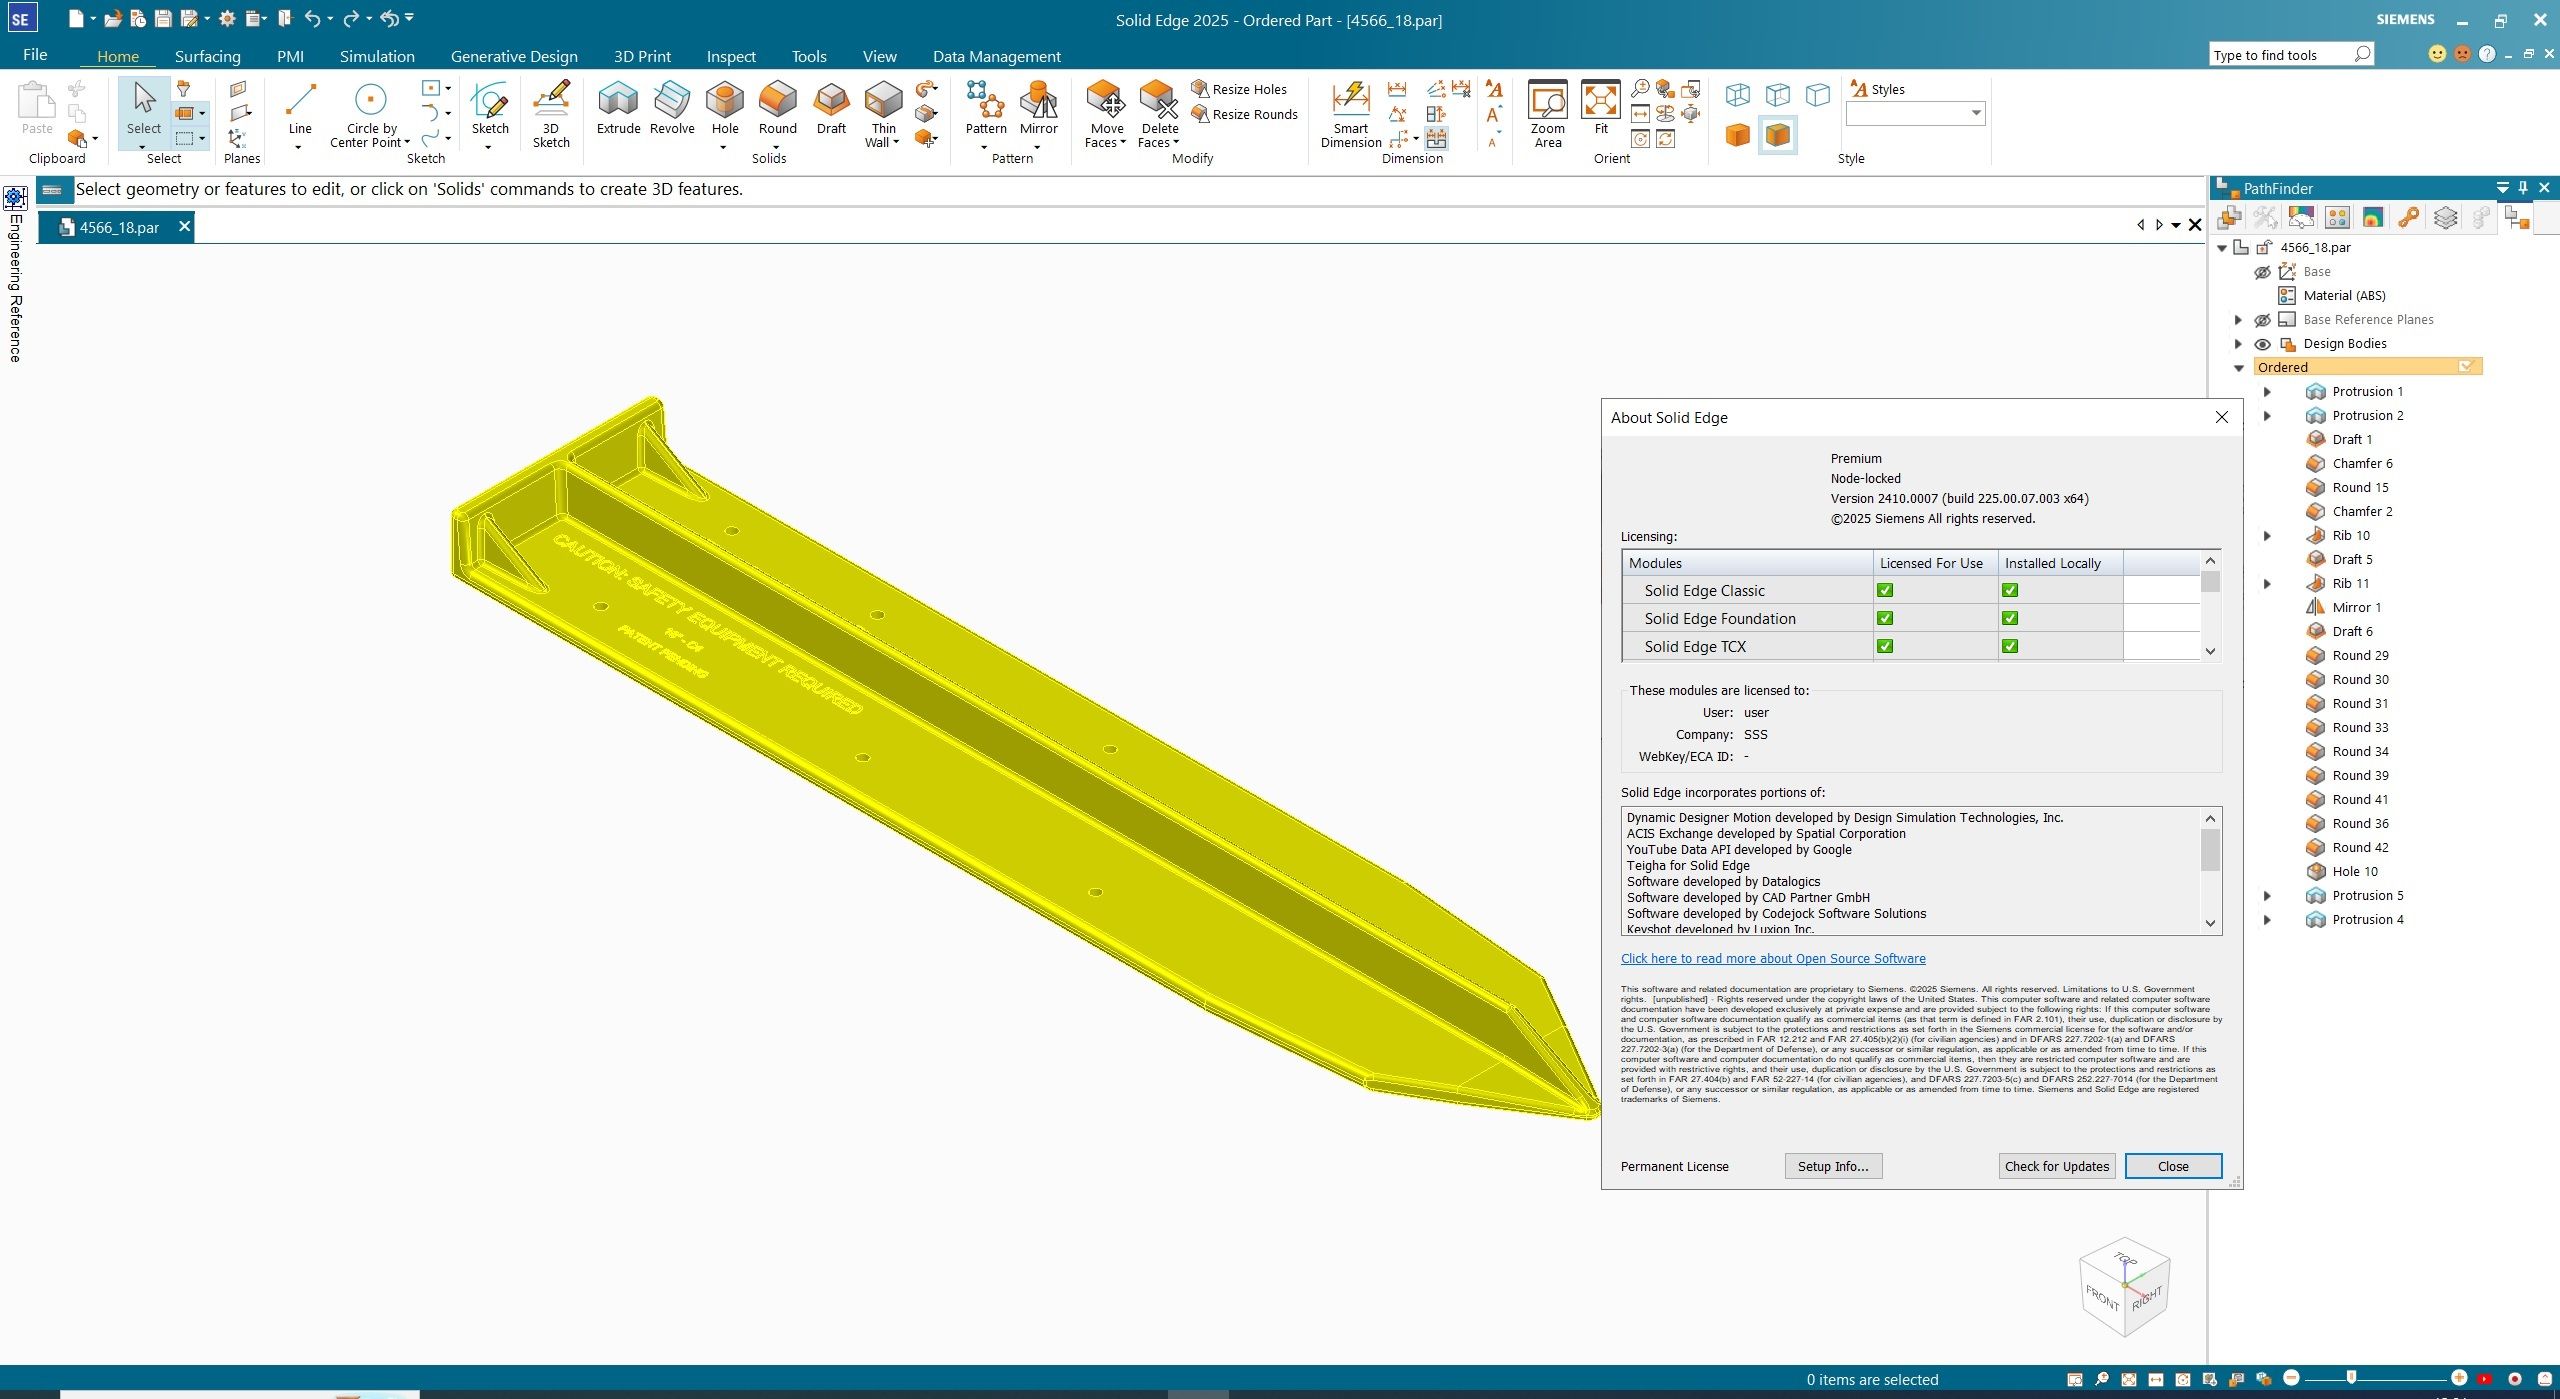Toggle visibility of Base Reference Planes

point(2265,319)
